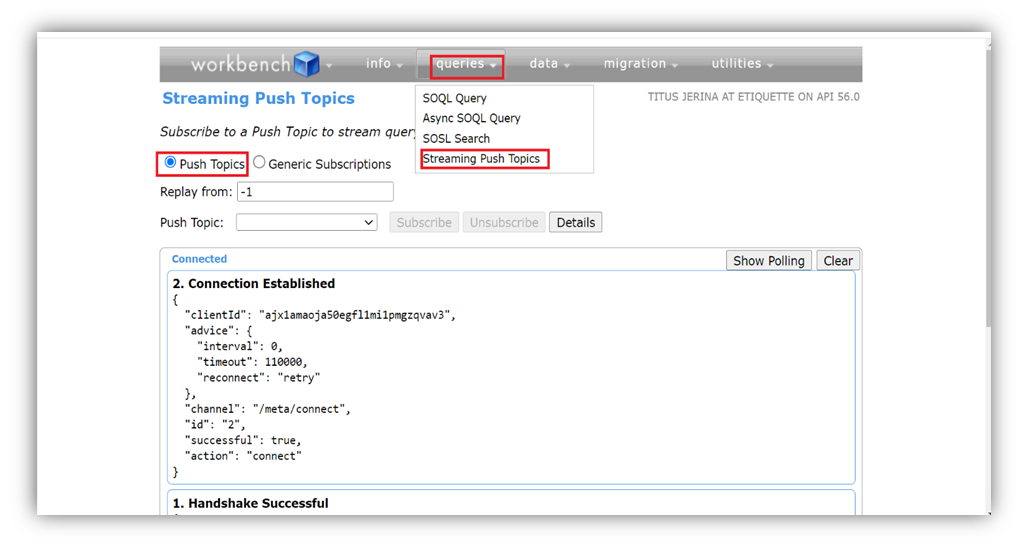The image size is (1023, 547).
Task: Expand the Push Topic combo box
Action: (307, 223)
